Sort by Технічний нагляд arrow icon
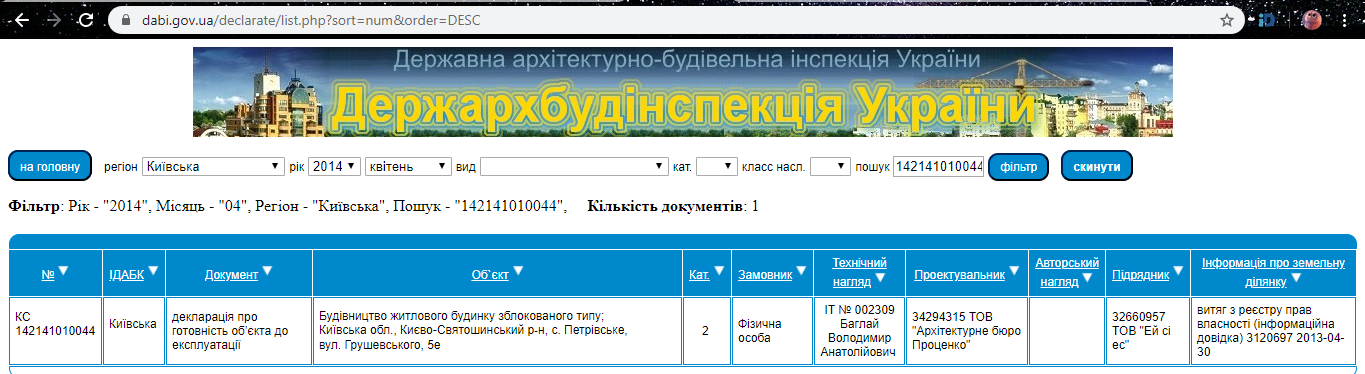This screenshot has width=1365, height=374. click(880, 278)
